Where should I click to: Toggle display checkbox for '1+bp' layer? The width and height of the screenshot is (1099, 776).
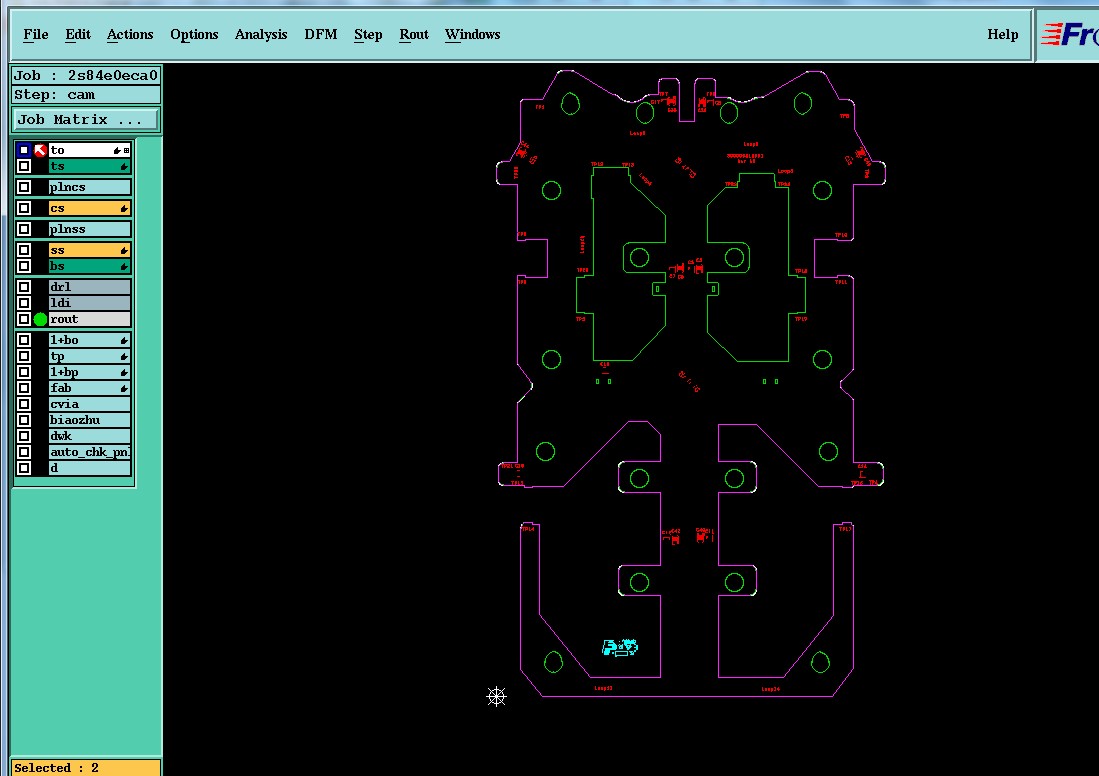24,372
